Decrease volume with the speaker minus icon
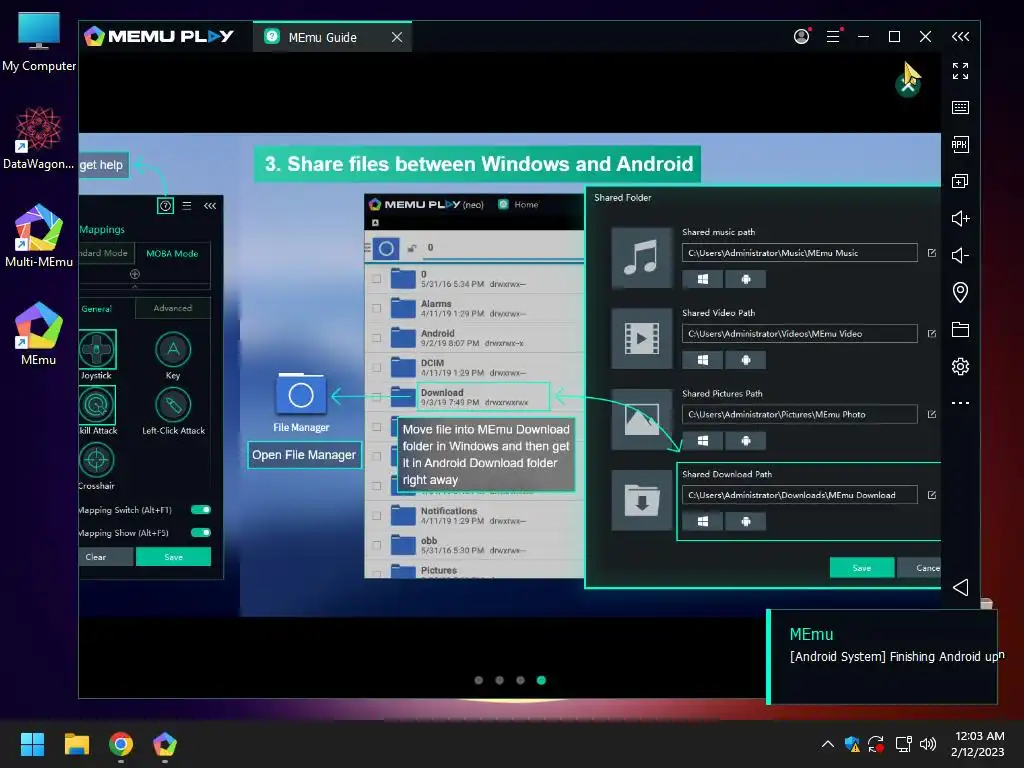 [960, 255]
